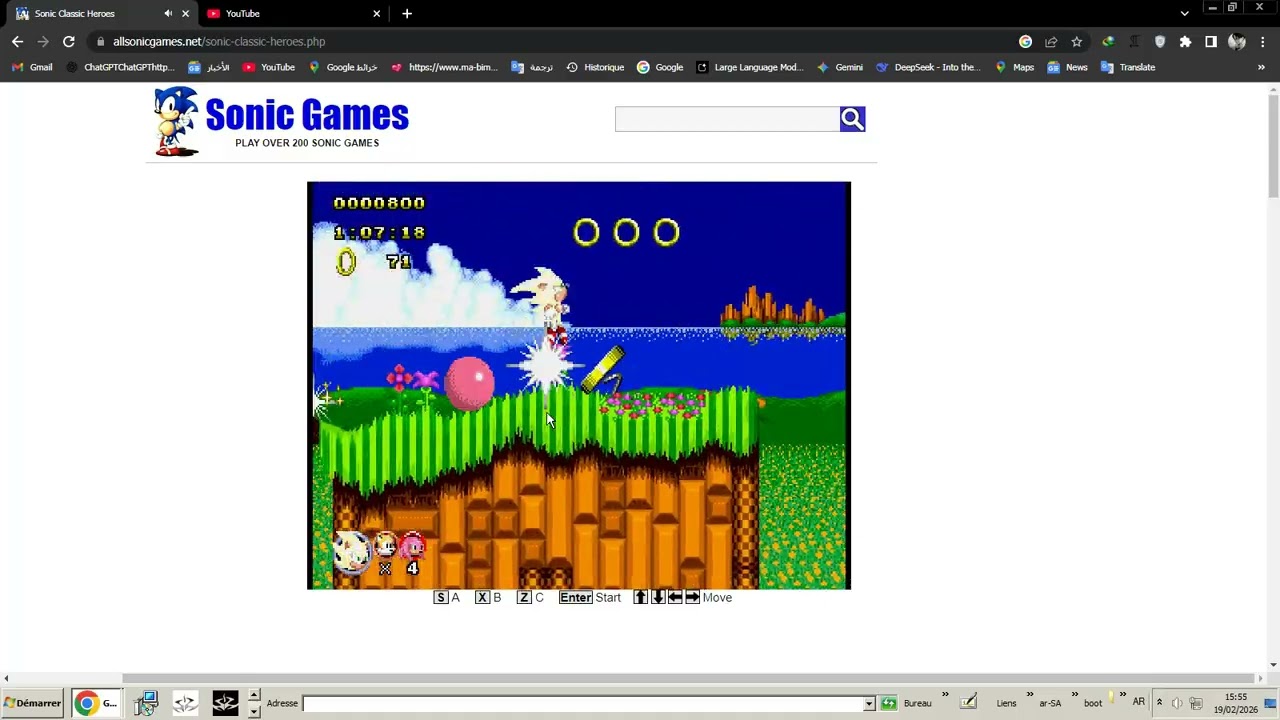Open Chrome's three-dot menu

(1264, 41)
